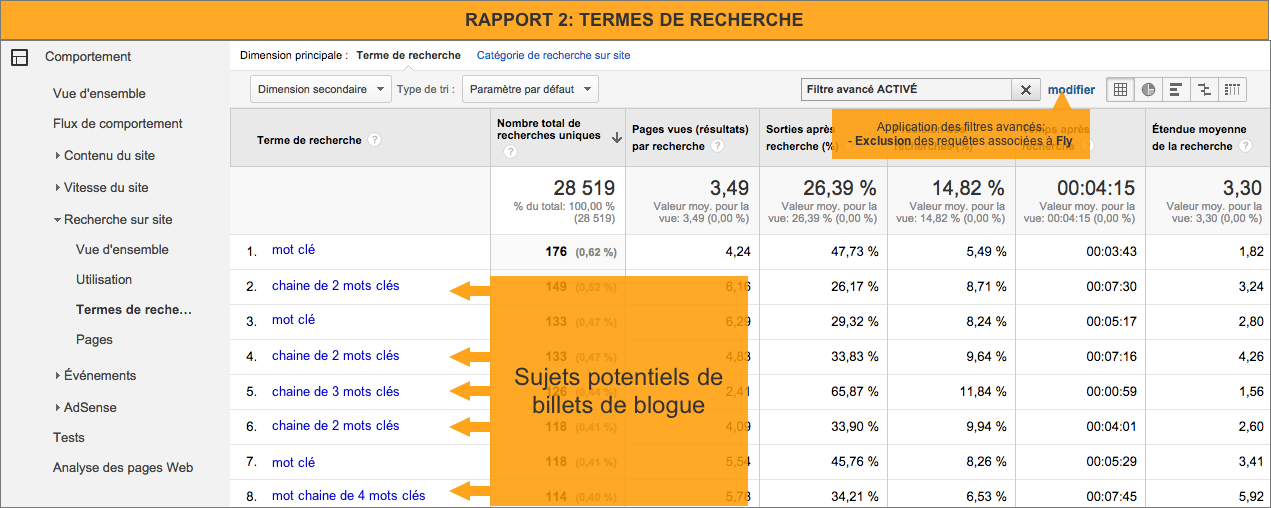Open row 7 mot clé link
Image resolution: width=1271 pixels, height=508 pixels.
tap(293, 462)
